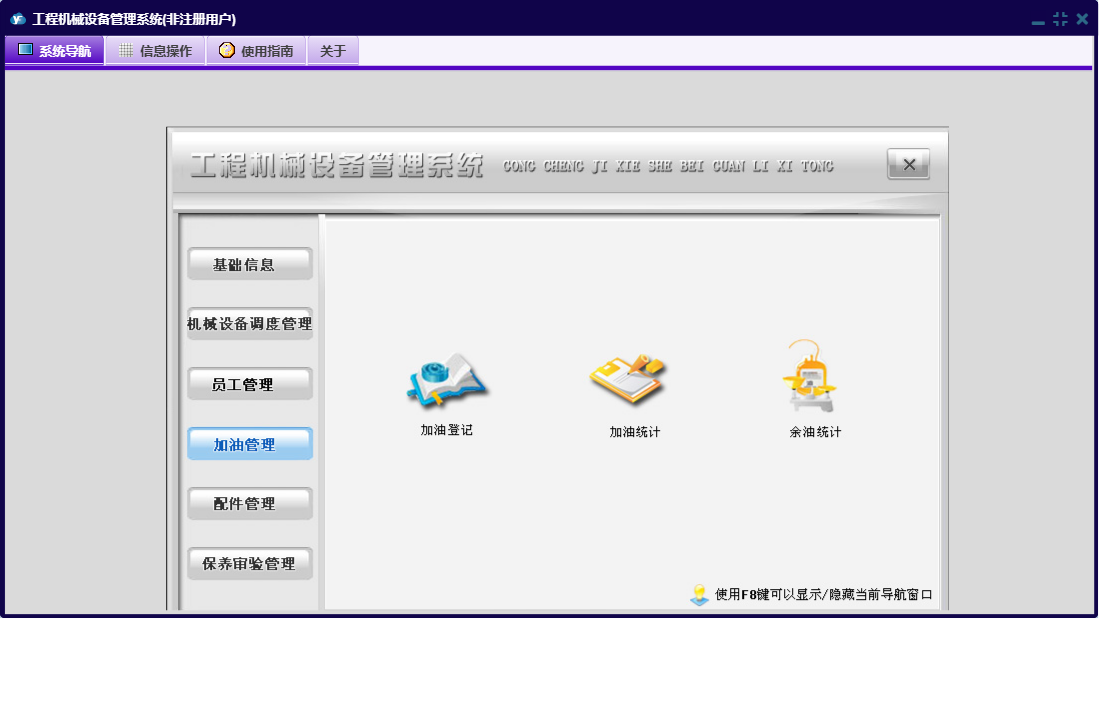
Task: Switch to the 系统导航 tab
Action: [x=55, y=51]
